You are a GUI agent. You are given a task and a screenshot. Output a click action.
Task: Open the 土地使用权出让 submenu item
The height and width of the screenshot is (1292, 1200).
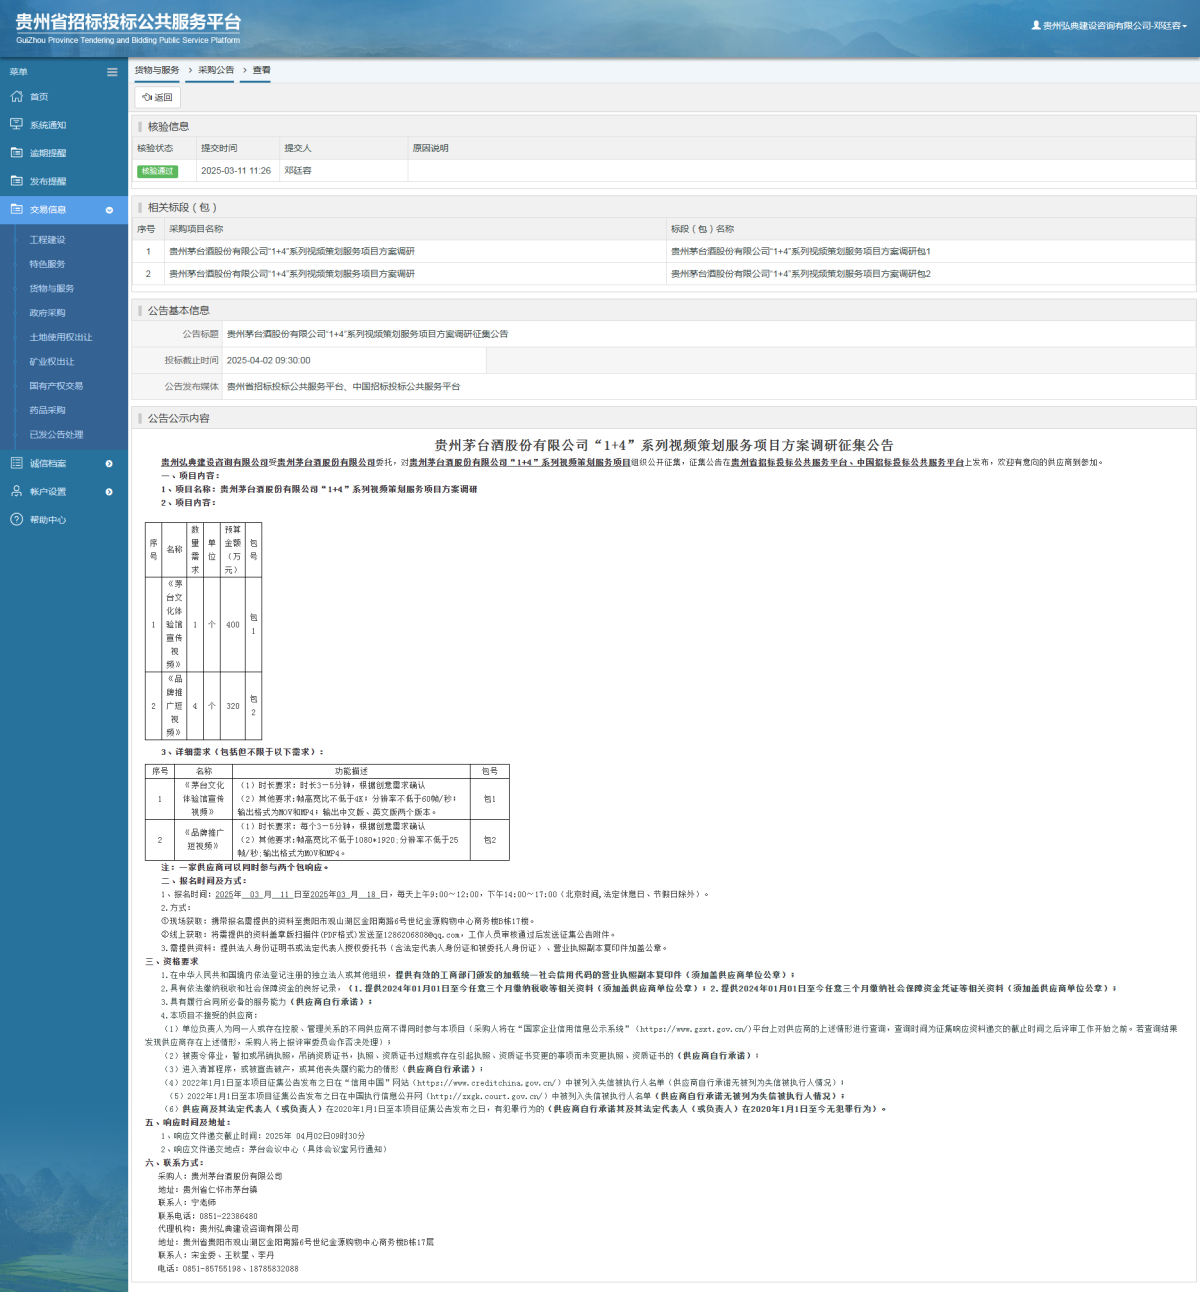[x=61, y=337]
